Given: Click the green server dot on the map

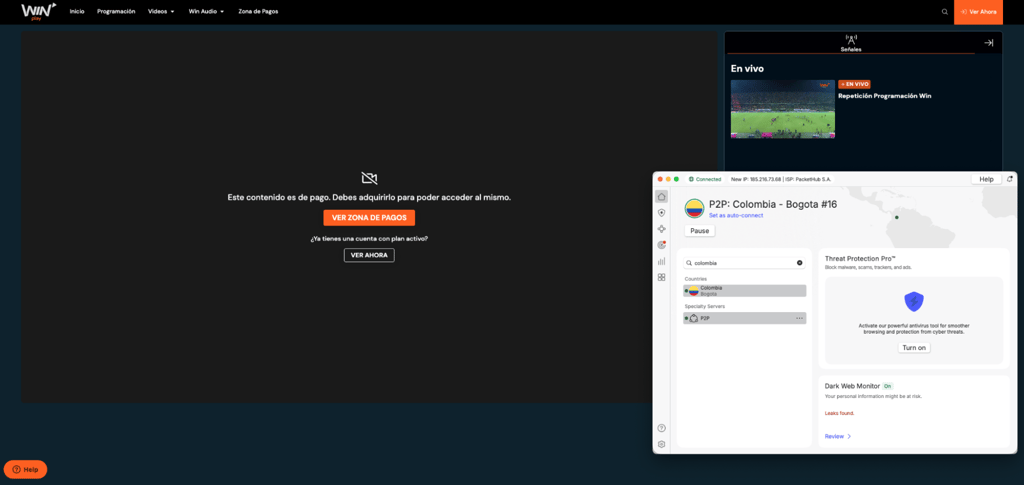Looking at the screenshot, I should point(897,217).
